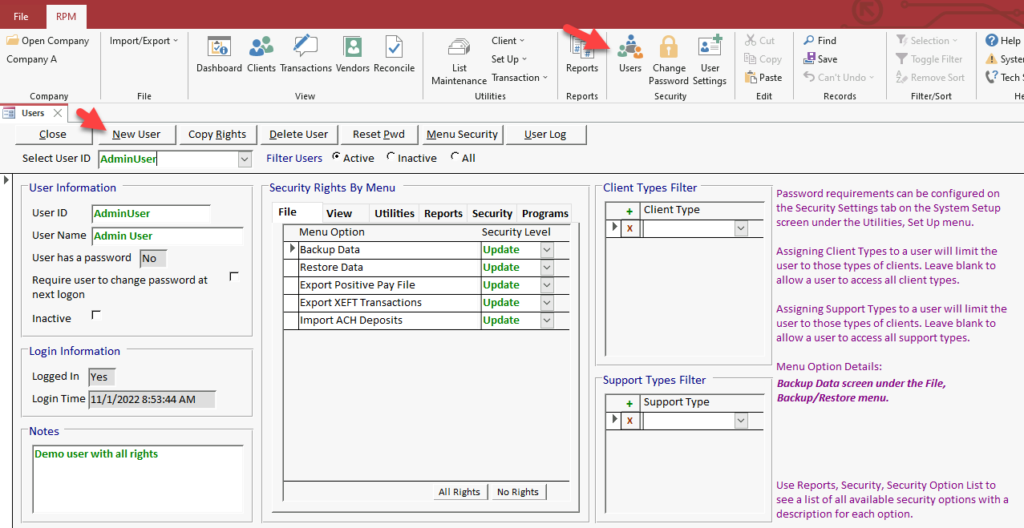
Task: Switch to View security rights tab
Action: [339, 213]
